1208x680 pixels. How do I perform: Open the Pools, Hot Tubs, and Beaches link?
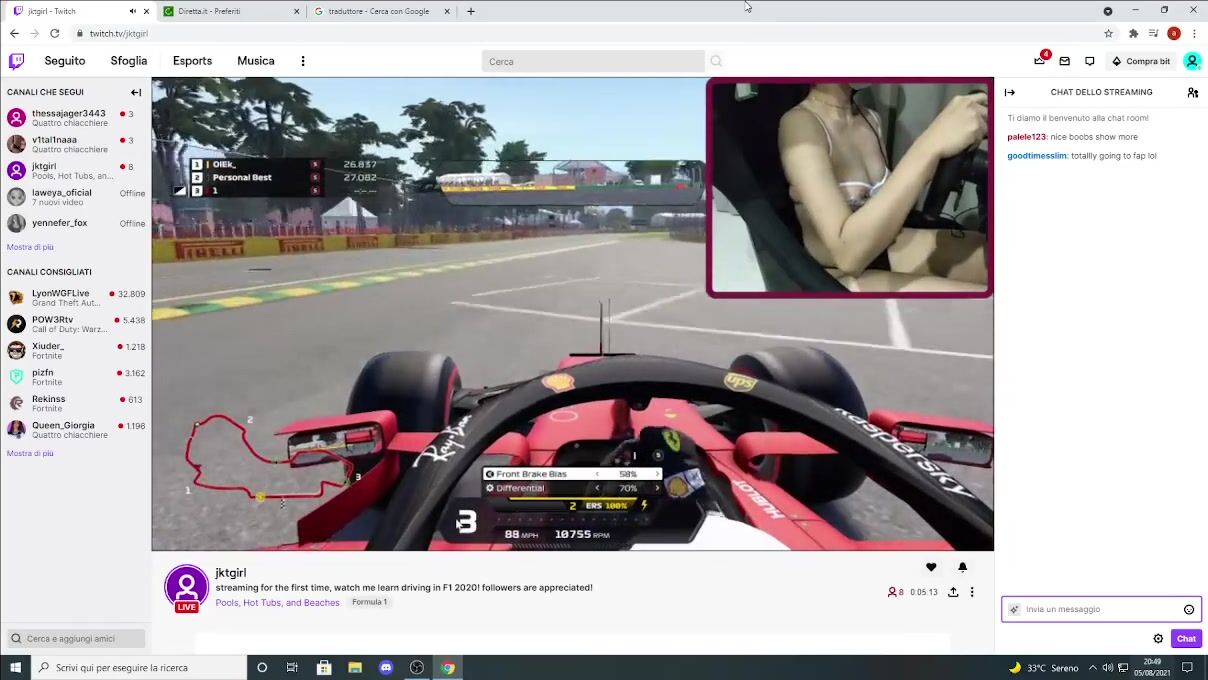tap(277, 602)
